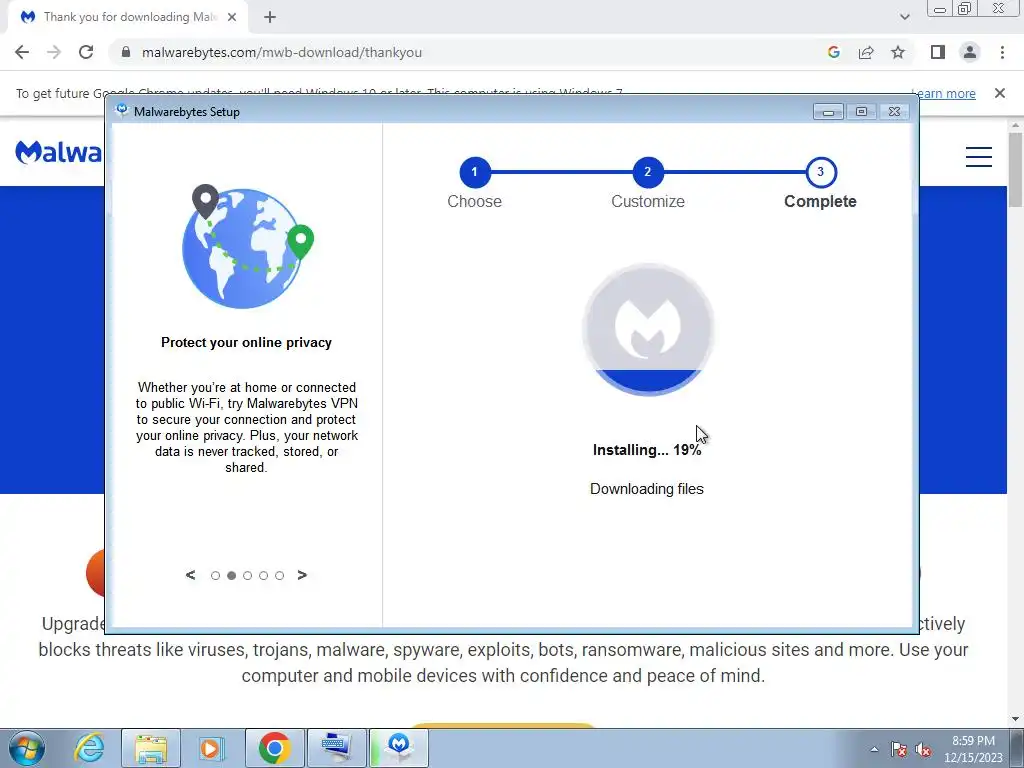
Task: Open a new Chrome tab
Action: click(x=270, y=18)
